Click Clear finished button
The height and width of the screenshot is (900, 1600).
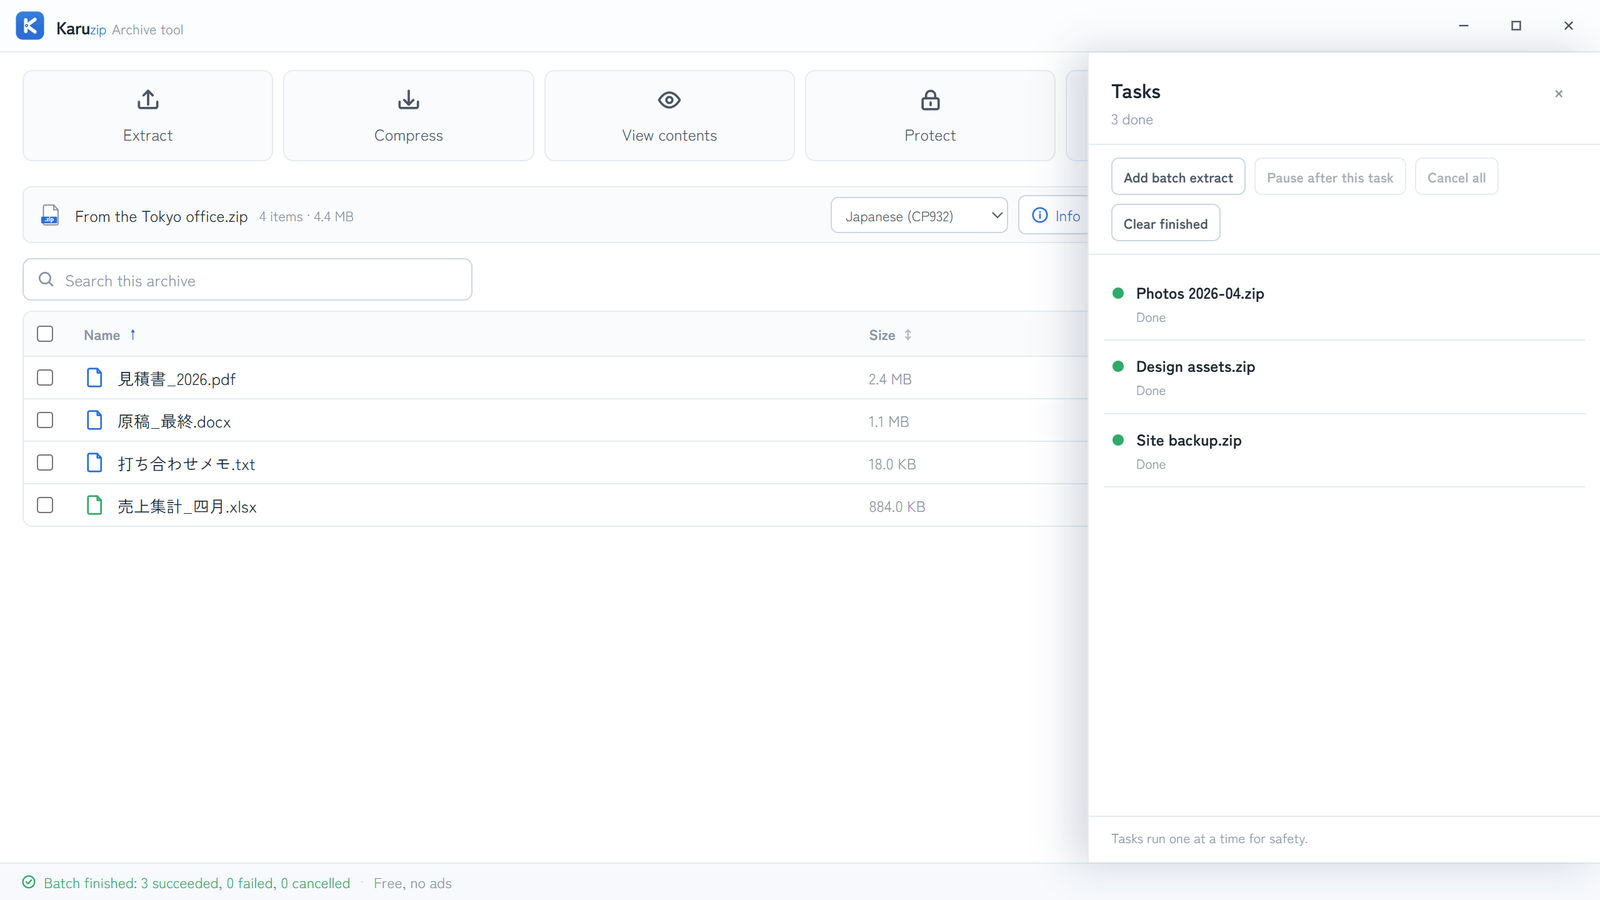[1165, 223]
